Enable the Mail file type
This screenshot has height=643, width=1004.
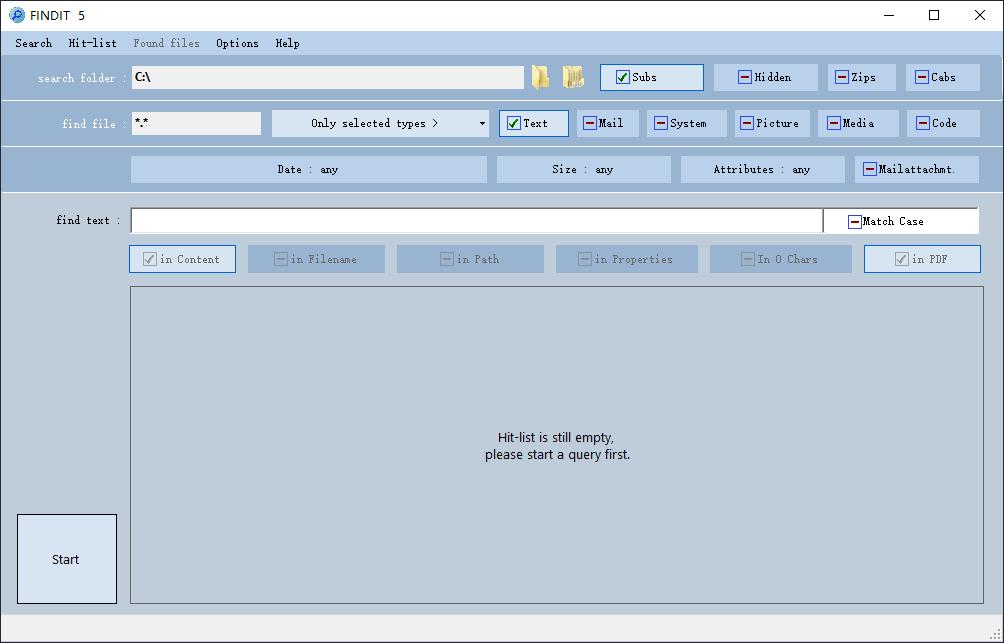[x=608, y=124]
